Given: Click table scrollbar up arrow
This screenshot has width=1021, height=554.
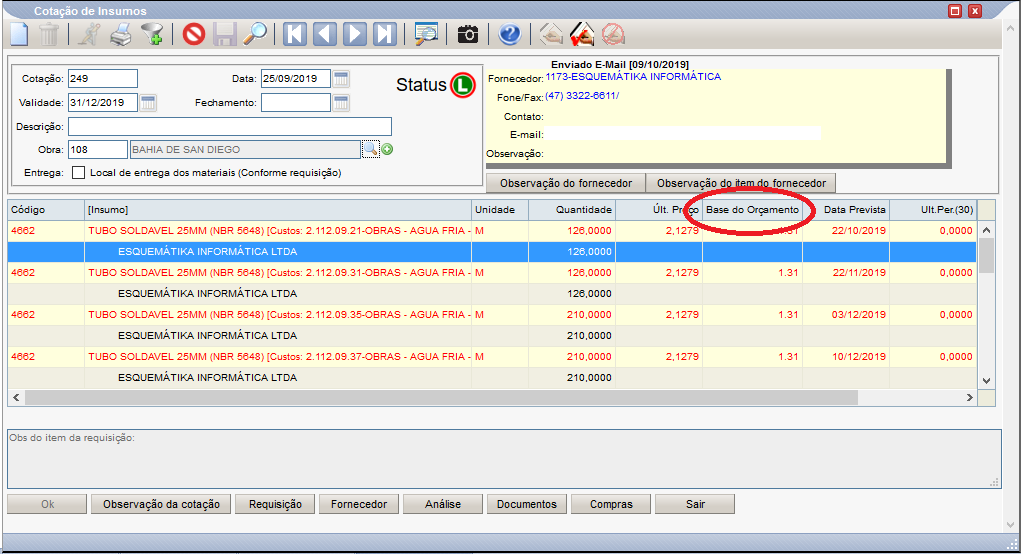Looking at the screenshot, I should tap(986, 230).
